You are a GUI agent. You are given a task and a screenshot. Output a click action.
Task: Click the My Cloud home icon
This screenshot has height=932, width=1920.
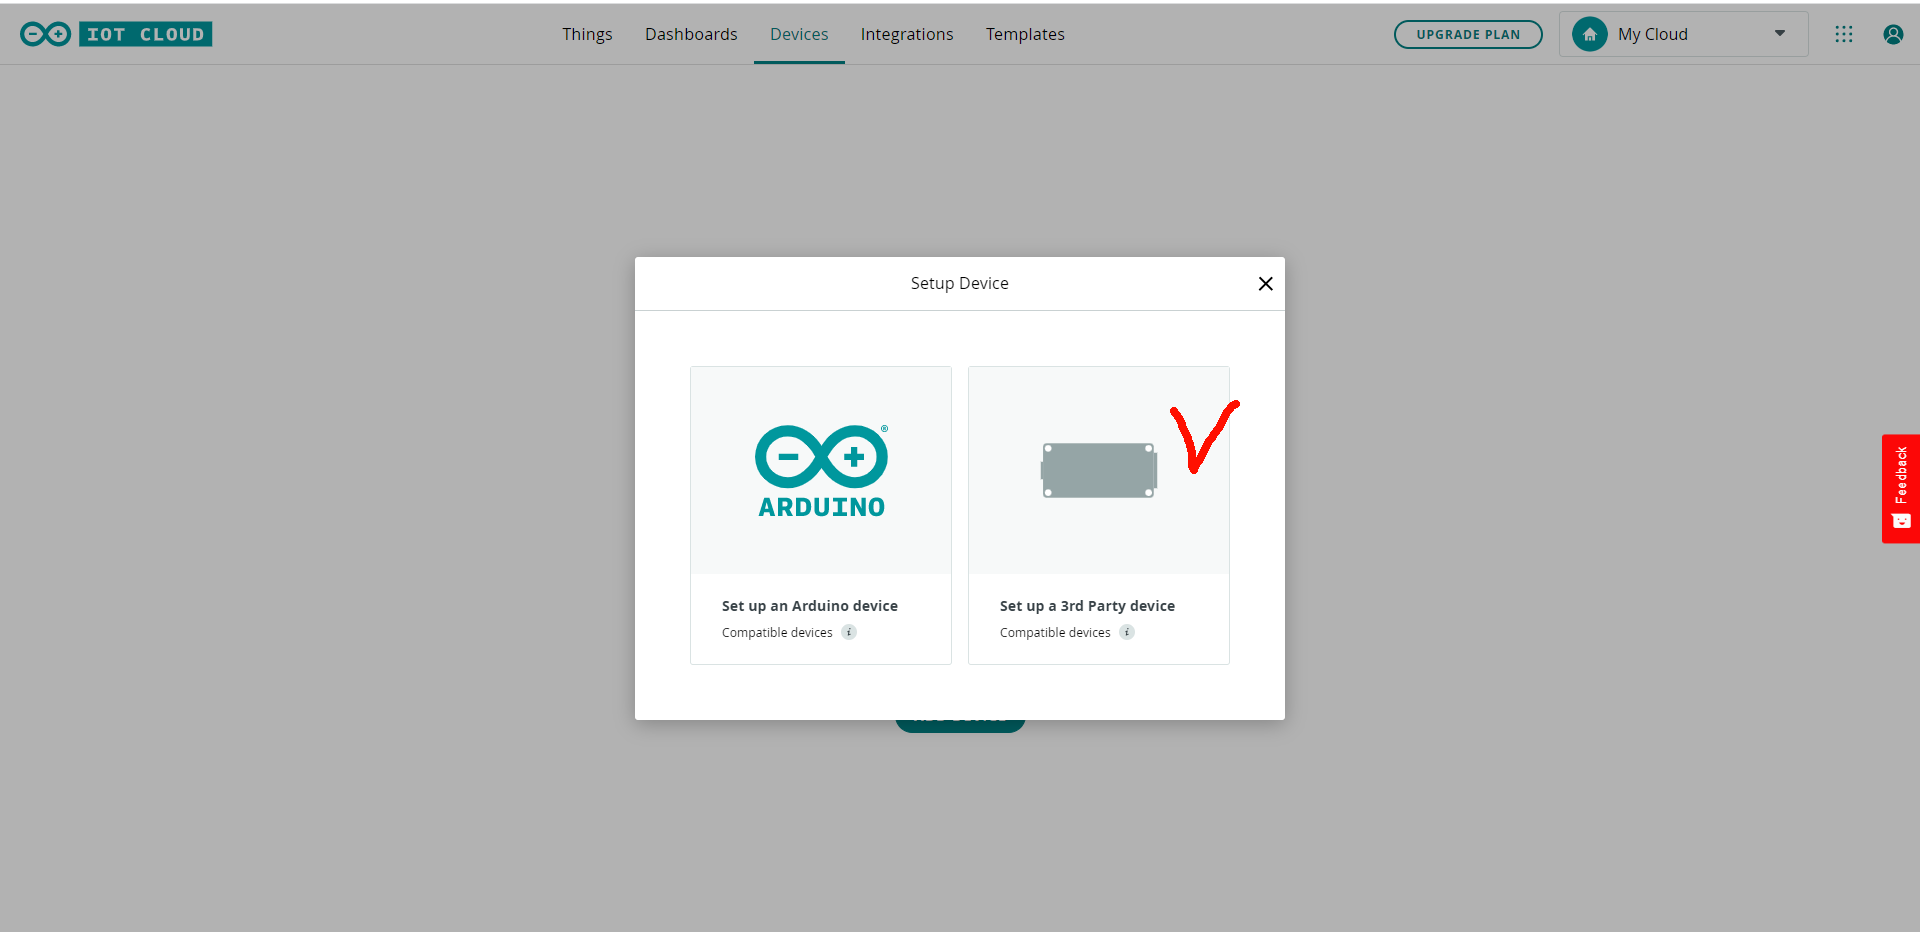pos(1590,34)
